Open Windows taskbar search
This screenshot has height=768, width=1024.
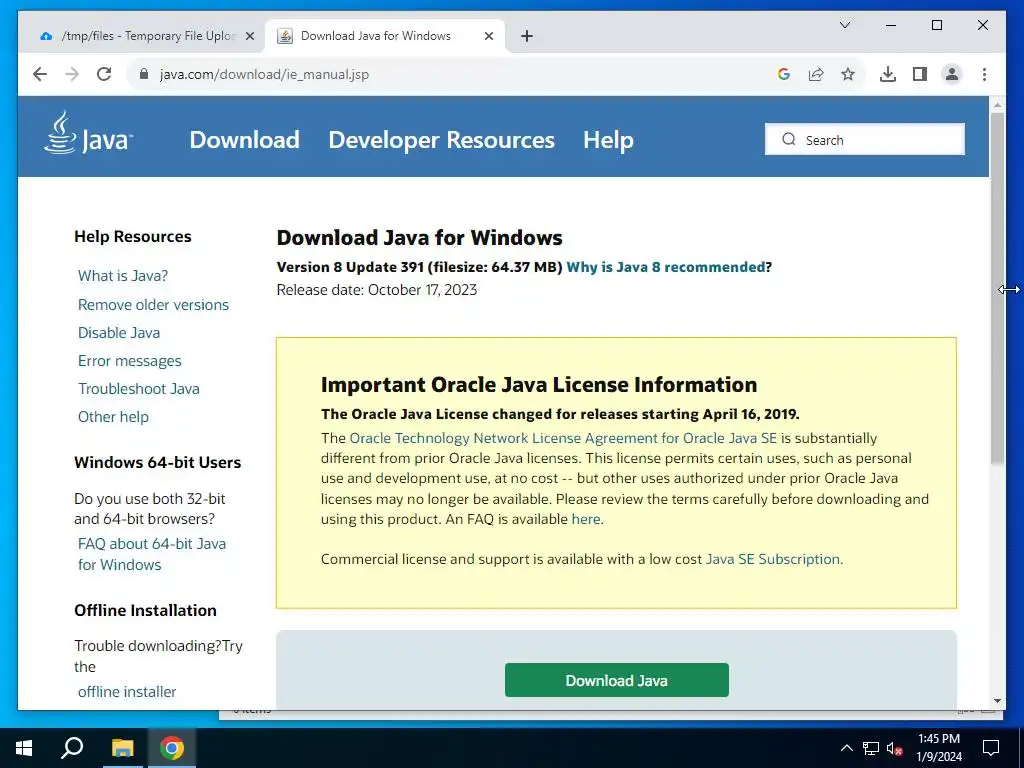[x=72, y=748]
